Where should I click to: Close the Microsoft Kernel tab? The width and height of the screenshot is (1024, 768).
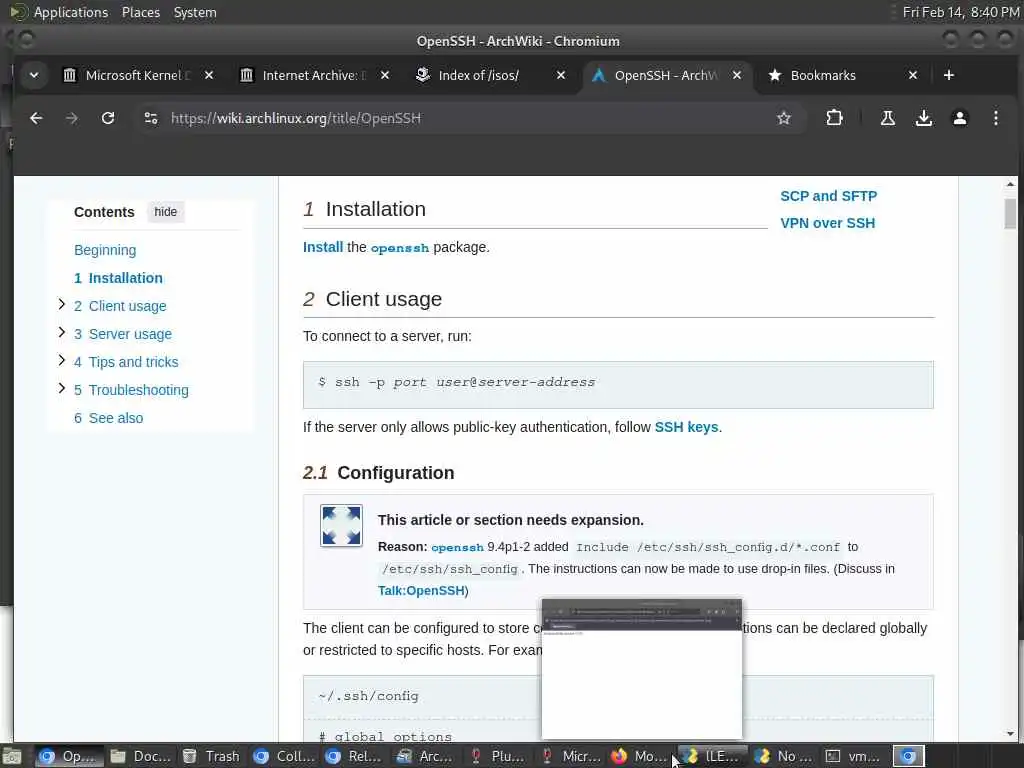209,75
